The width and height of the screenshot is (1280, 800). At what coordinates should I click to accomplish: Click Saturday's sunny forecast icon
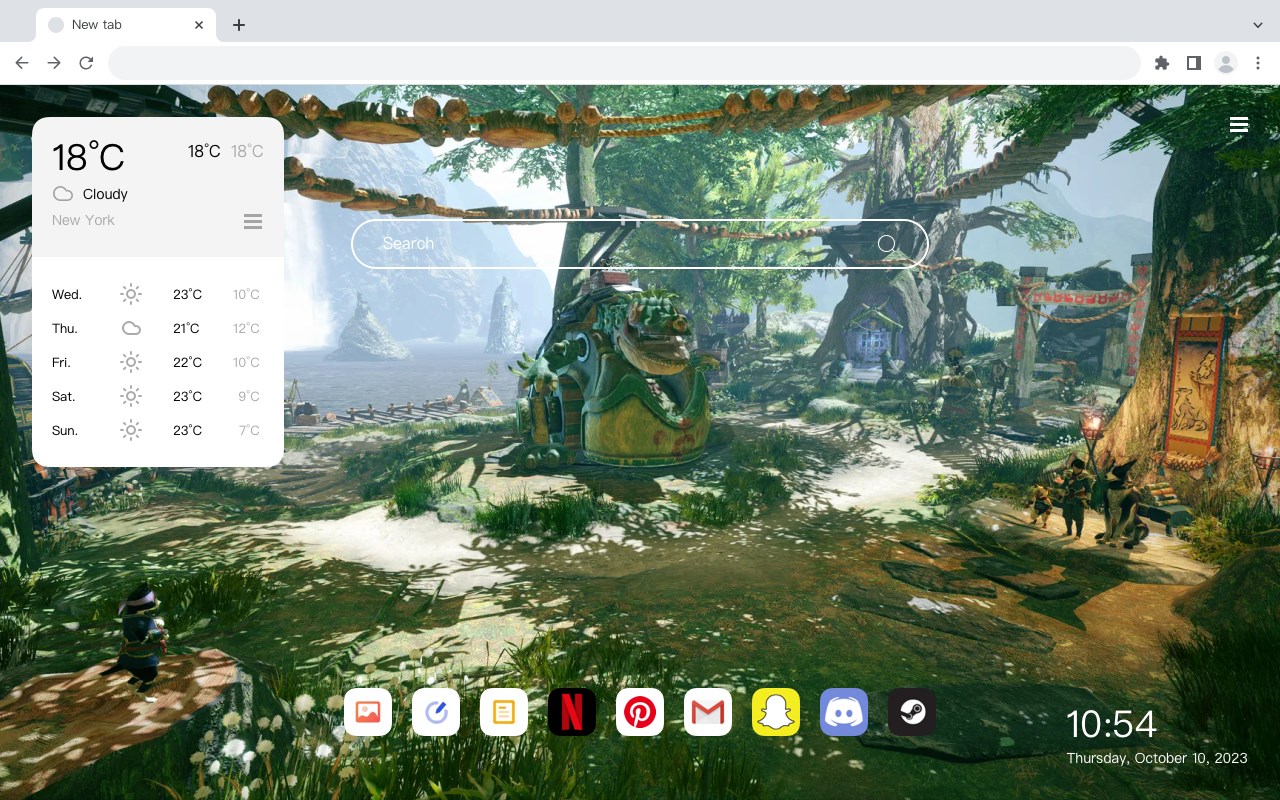[131, 396]
